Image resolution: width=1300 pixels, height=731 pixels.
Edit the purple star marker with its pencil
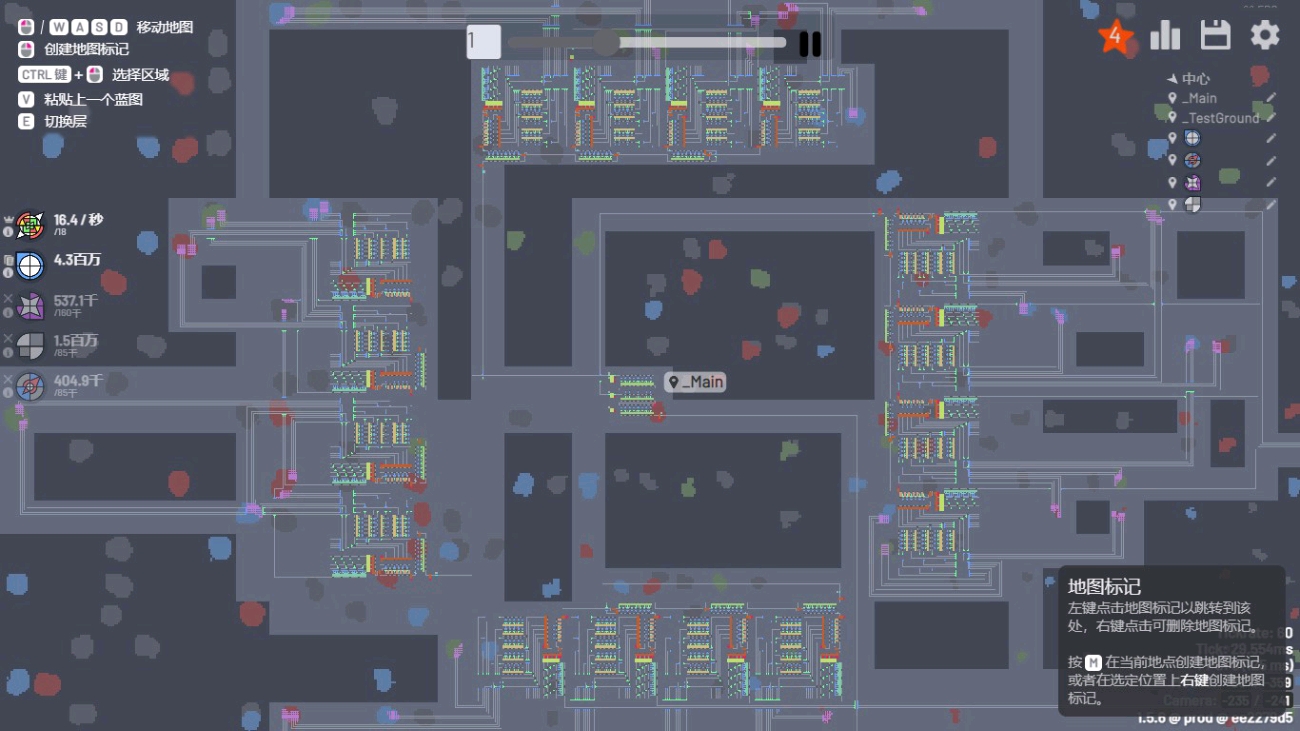click(x=1271, y=183)
